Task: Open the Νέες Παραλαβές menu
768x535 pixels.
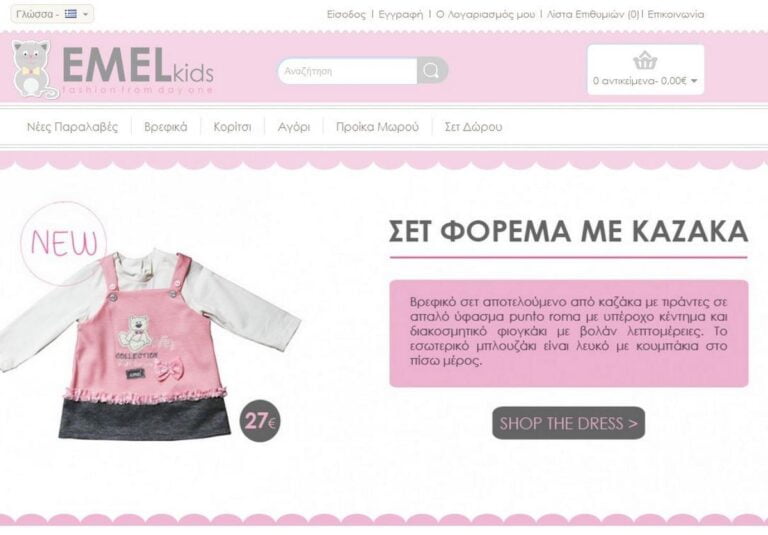Action: (x=72, y=127)
